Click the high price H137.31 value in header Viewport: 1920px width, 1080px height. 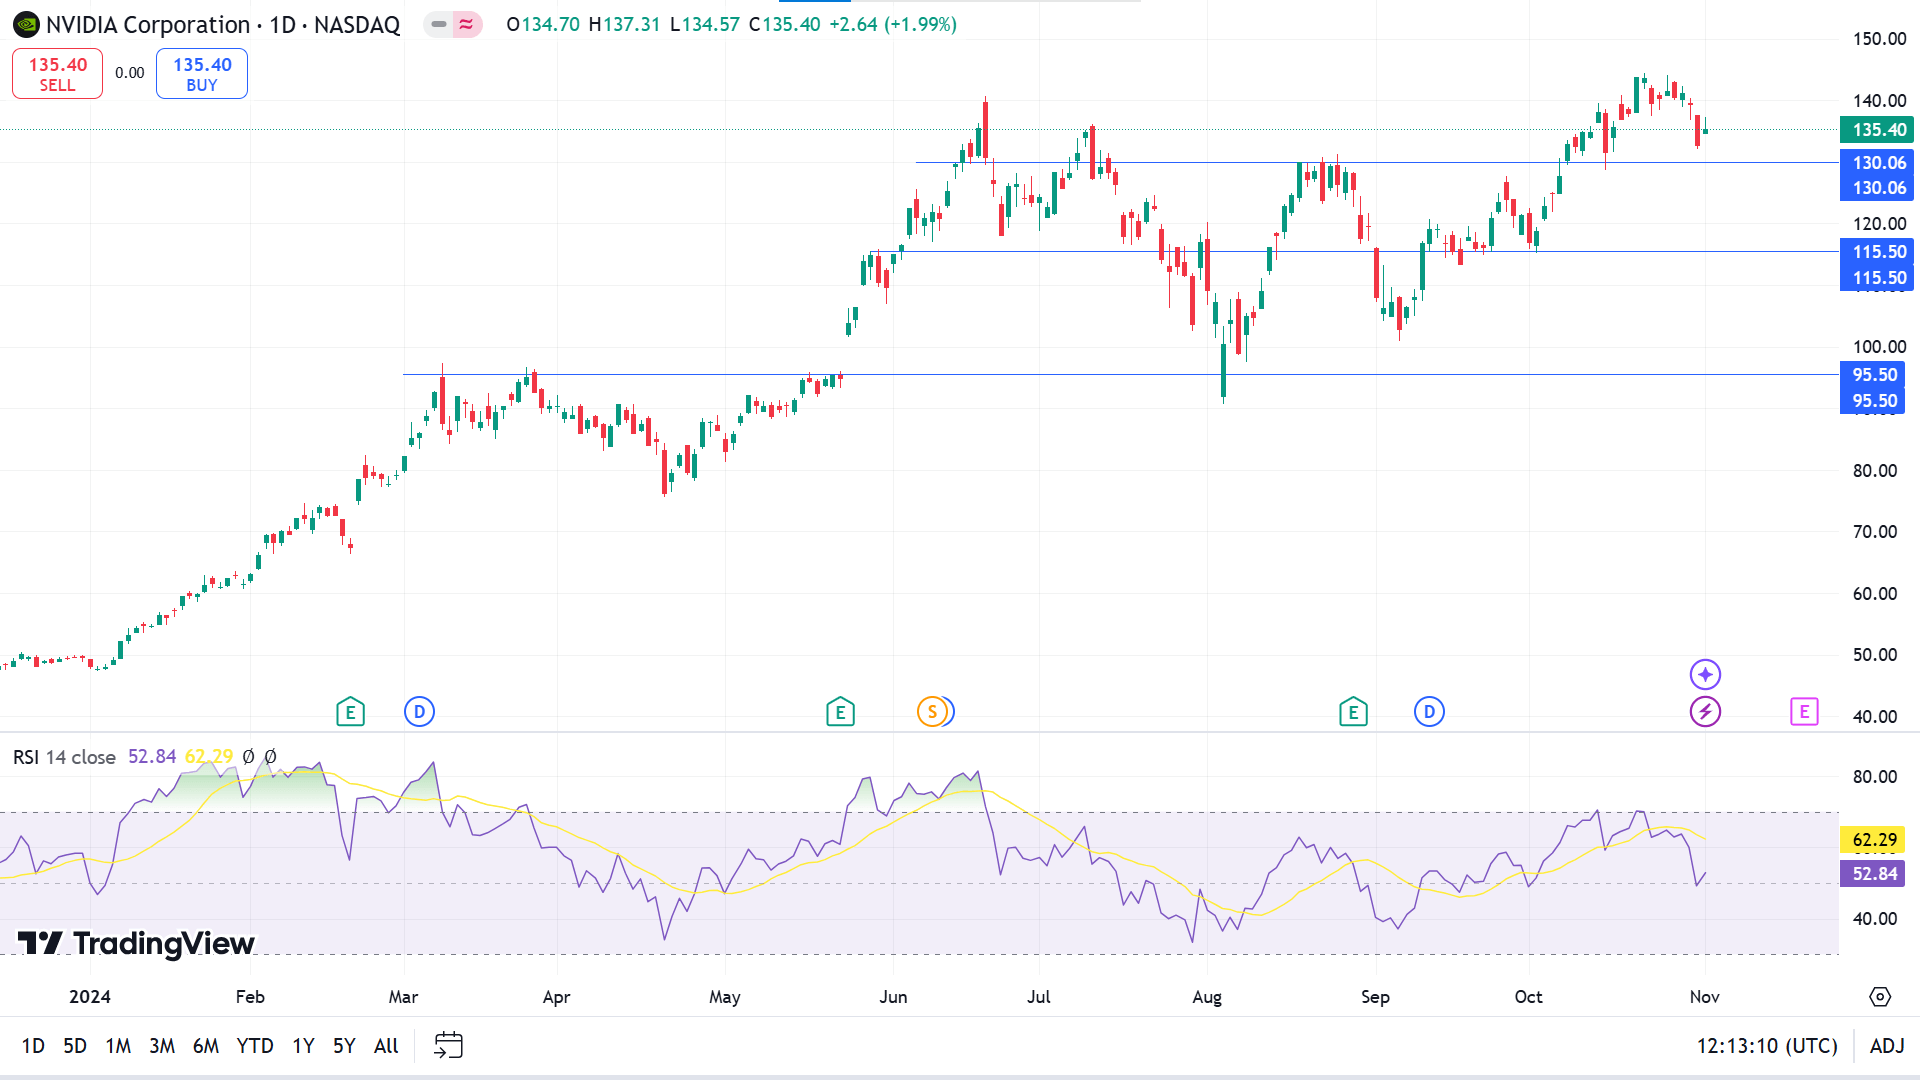pyautogui.click(x=624, y=24)
